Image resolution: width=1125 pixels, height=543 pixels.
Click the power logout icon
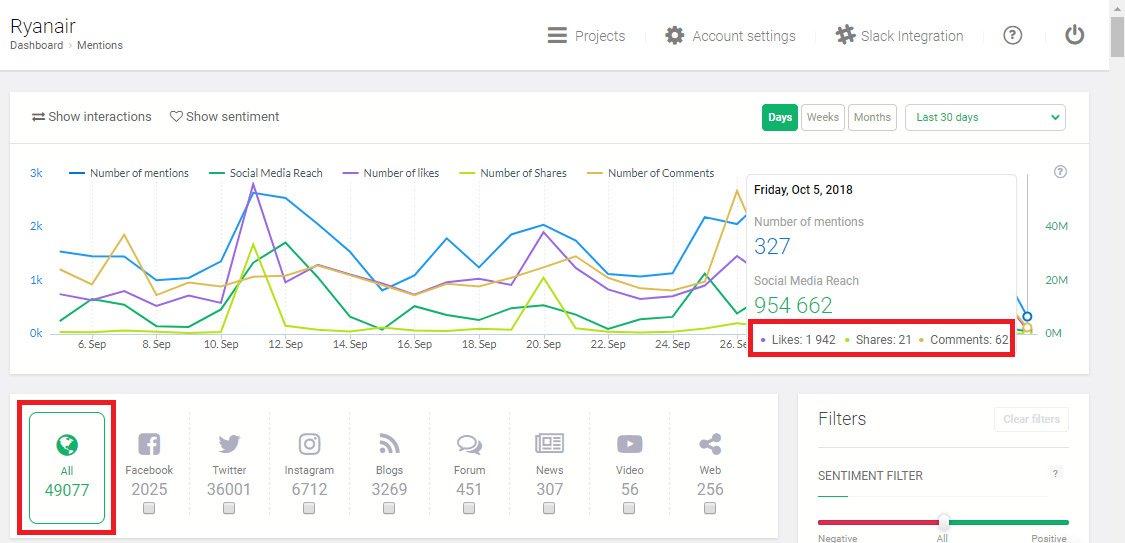click(1074, 35)
